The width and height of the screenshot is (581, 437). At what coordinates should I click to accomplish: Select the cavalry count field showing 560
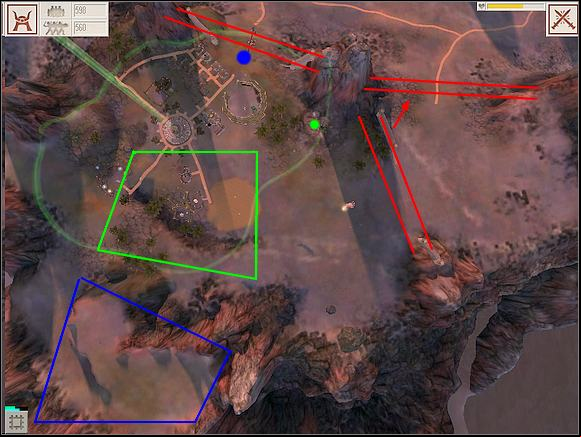coord(89,27)
